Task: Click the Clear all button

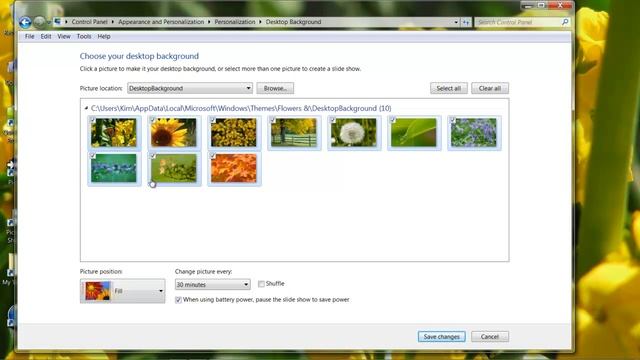Action: (x=490, y=88)
